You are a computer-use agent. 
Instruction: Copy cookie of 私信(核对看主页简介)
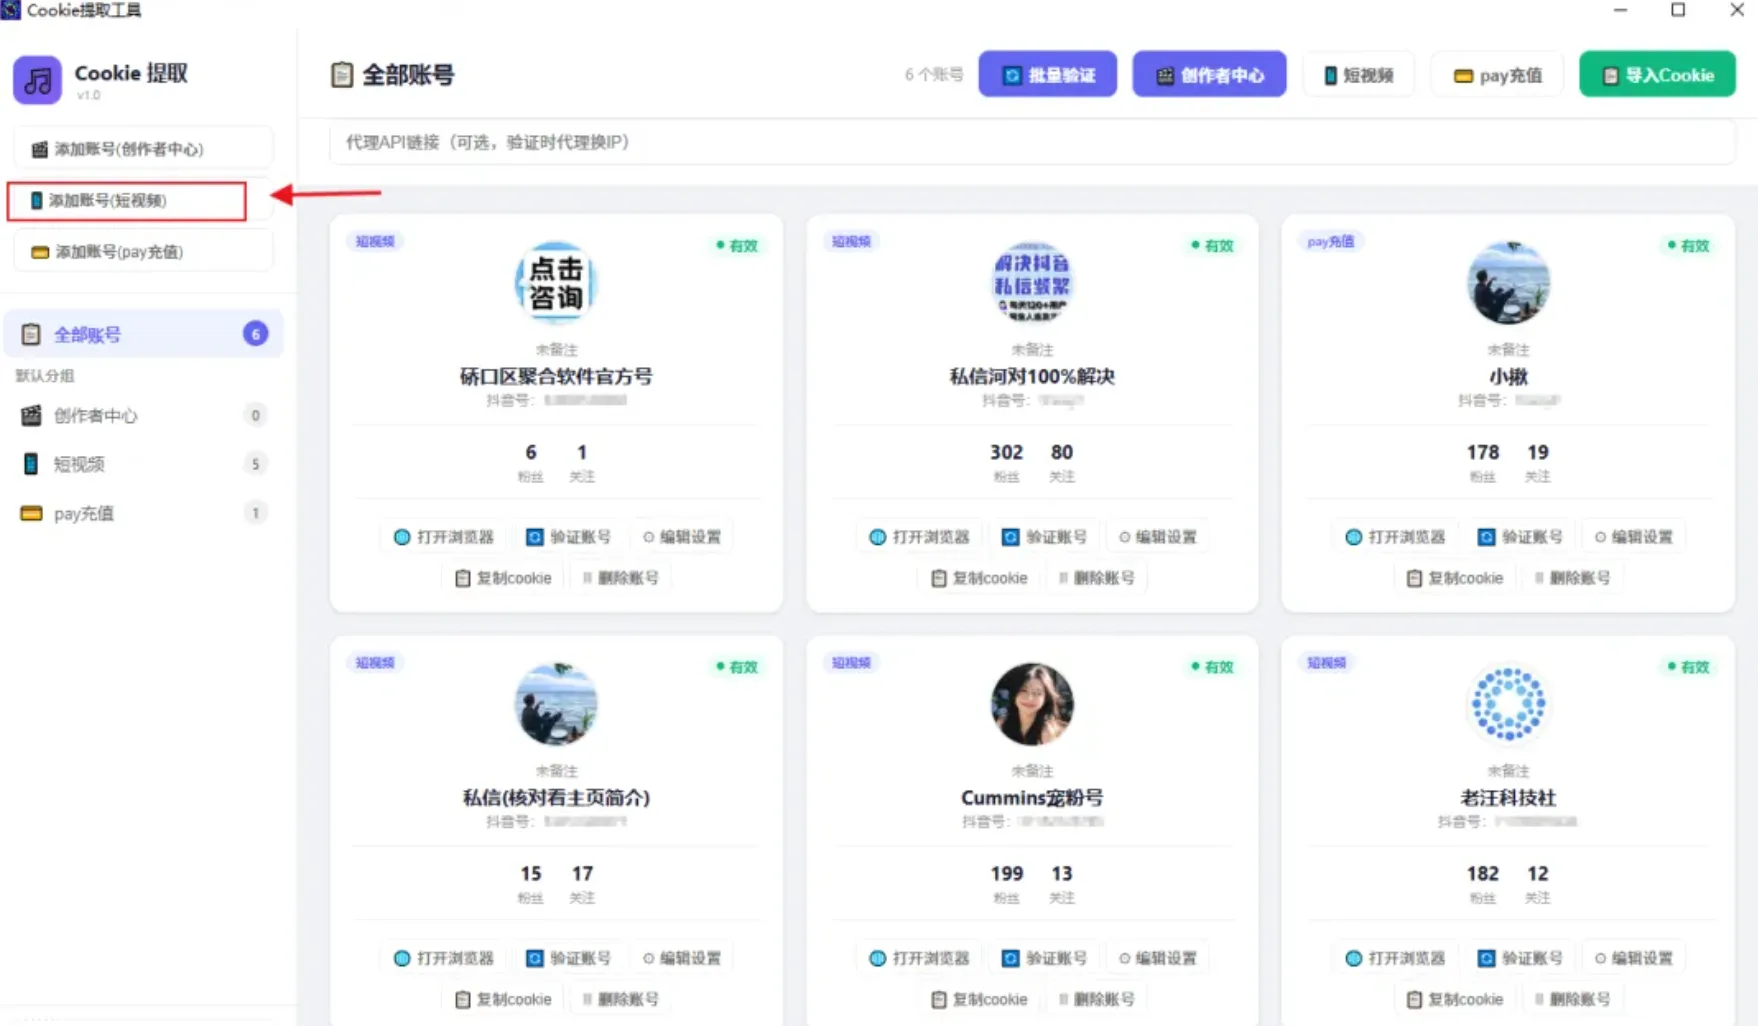click(x=503, y=999)
